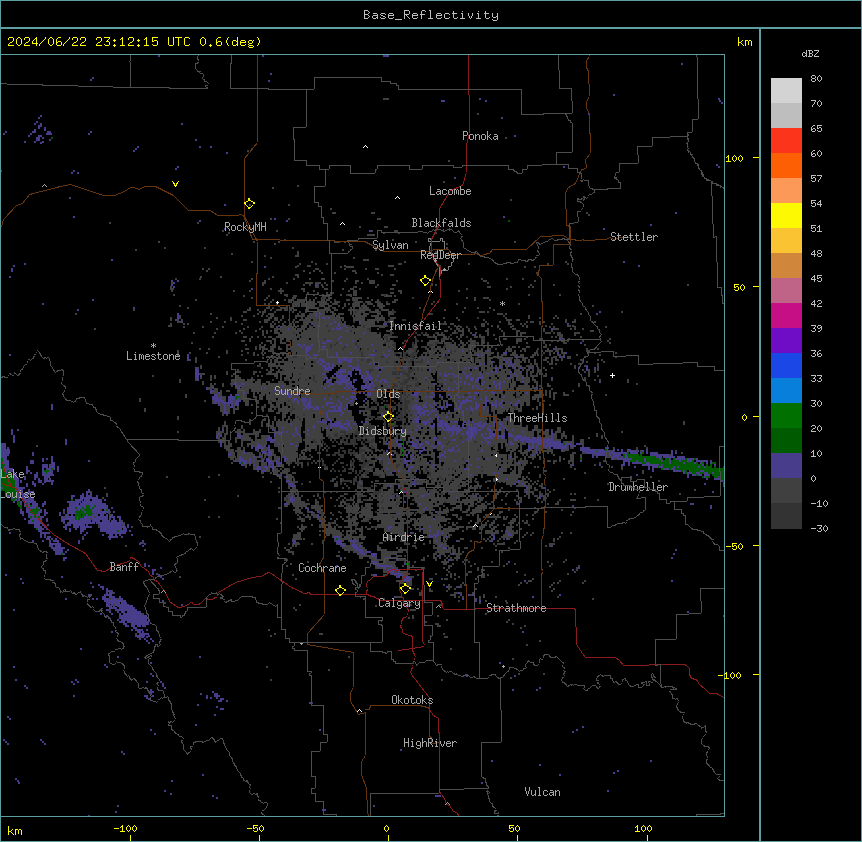The image size is (862, 842).
Task: Click the RockyMH label
Action: (x=245, y=227)
